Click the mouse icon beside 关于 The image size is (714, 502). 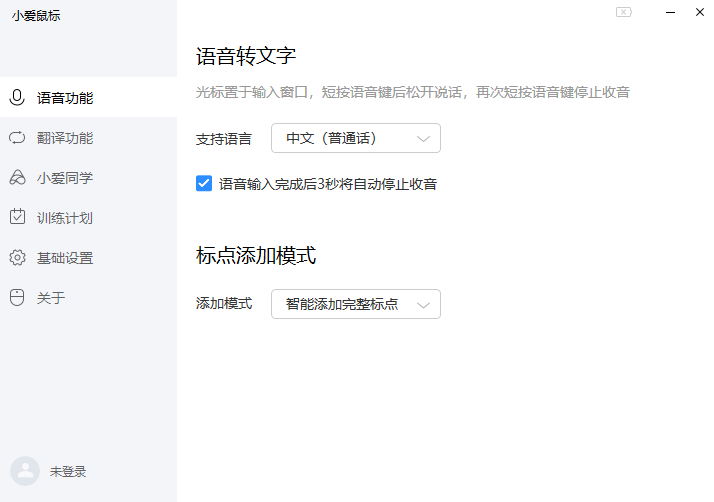tap(17, 298)
